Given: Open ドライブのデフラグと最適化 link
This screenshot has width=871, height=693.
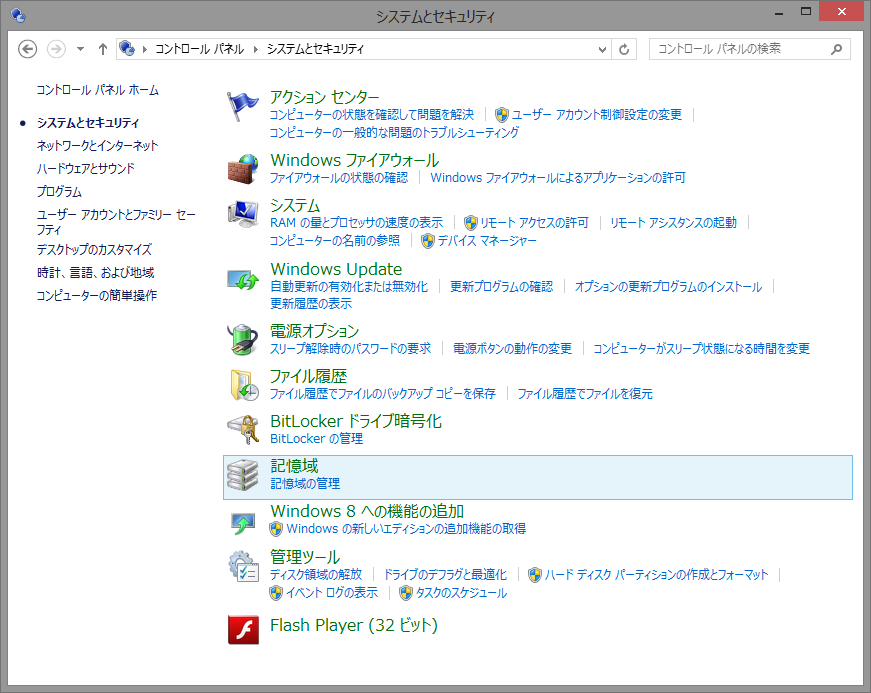Looking at the screenshot, I should 445,575.
